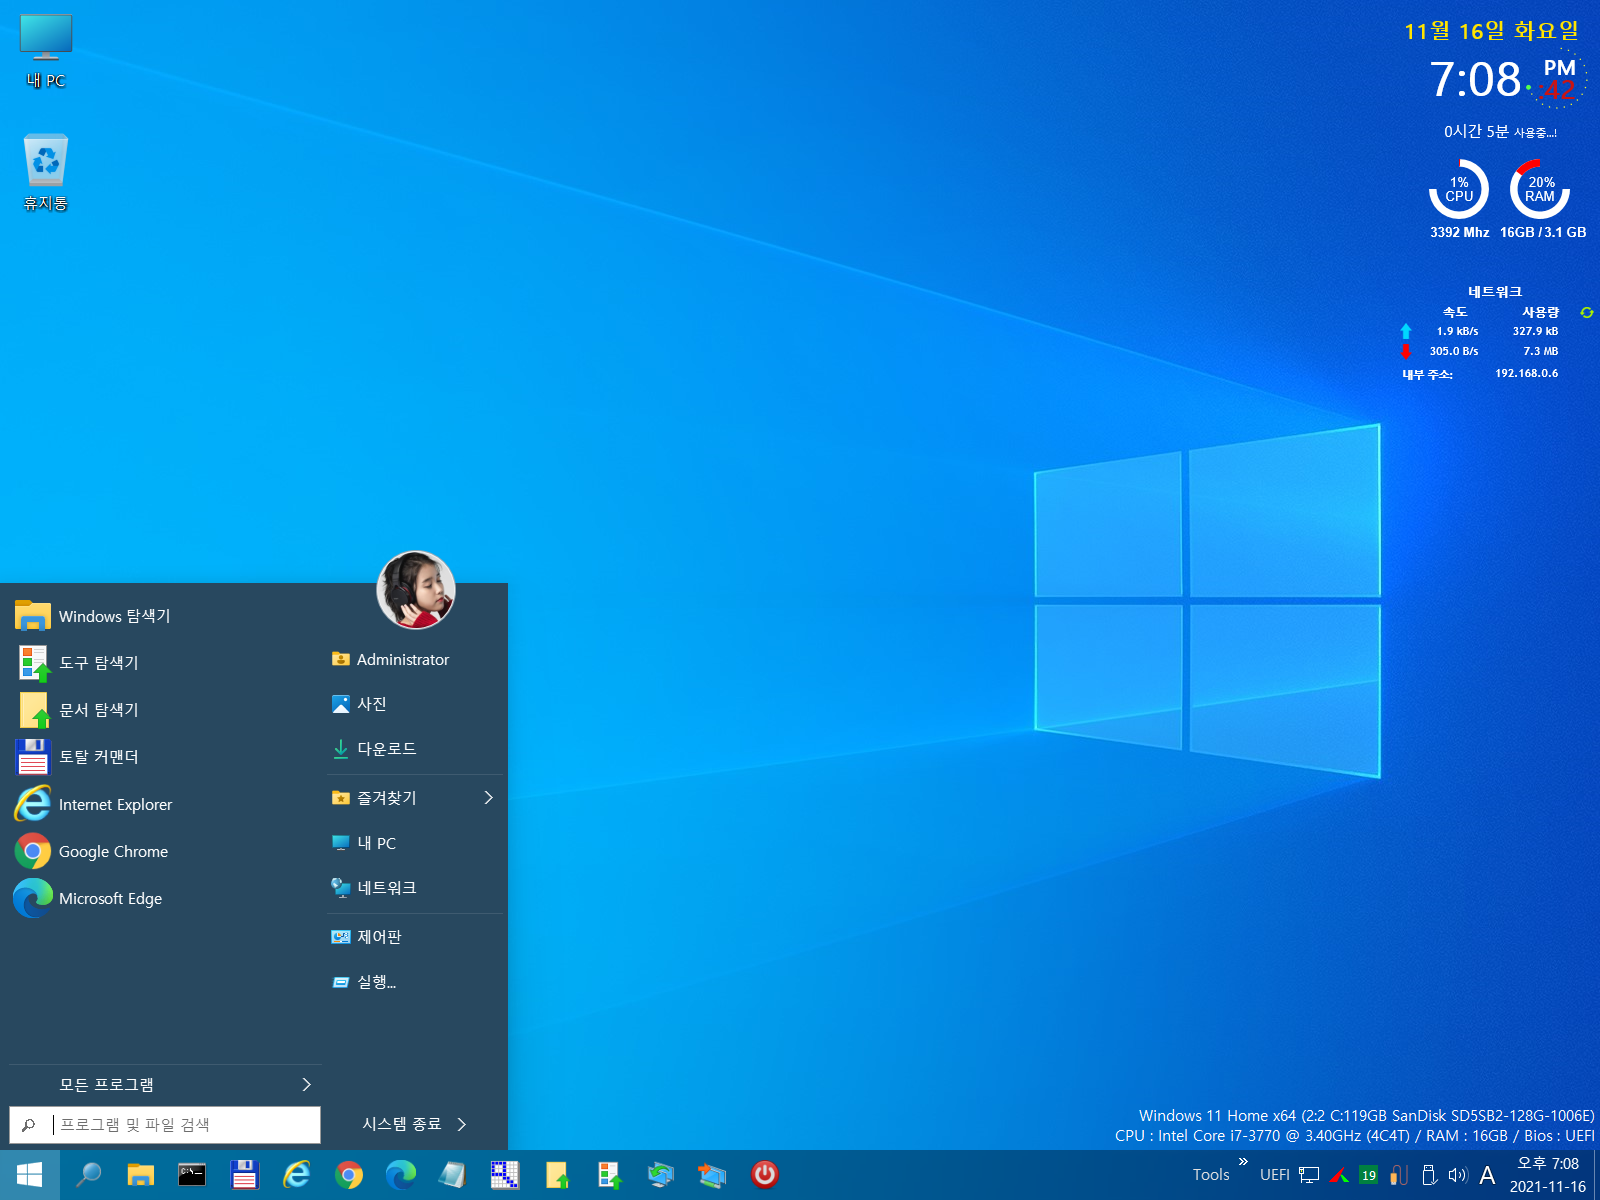Open 사진 in the Start menu
The height and width of the screenshot is (1200, 1600).
[415, 704]
